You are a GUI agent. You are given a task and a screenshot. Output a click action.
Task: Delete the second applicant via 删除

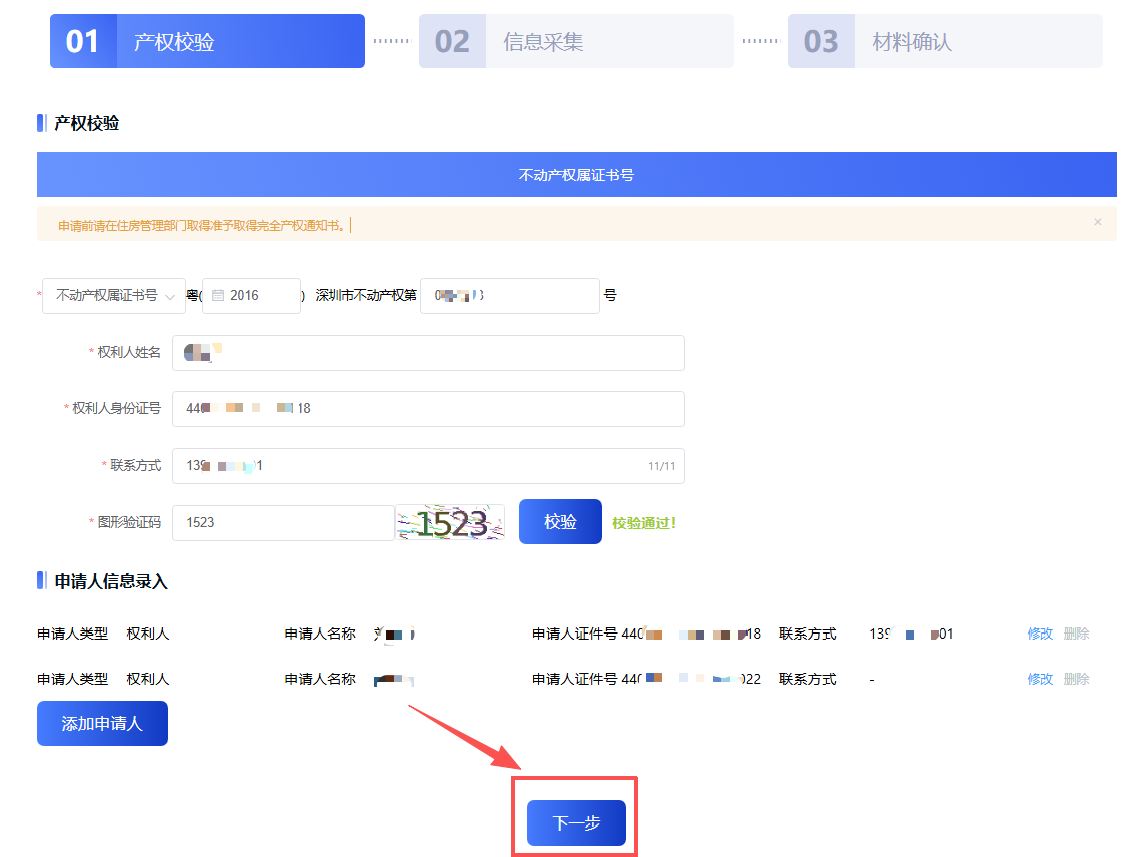click(1076, 679)
